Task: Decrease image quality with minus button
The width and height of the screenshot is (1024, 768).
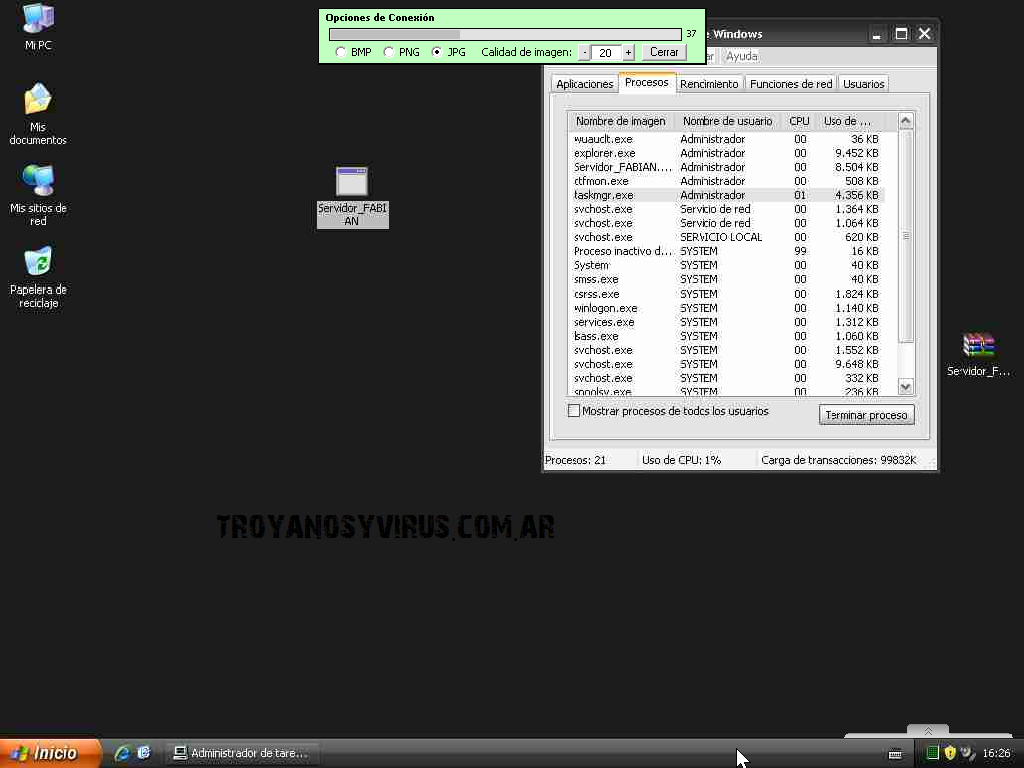Action: pyautogui.click(x=584, y=52)
